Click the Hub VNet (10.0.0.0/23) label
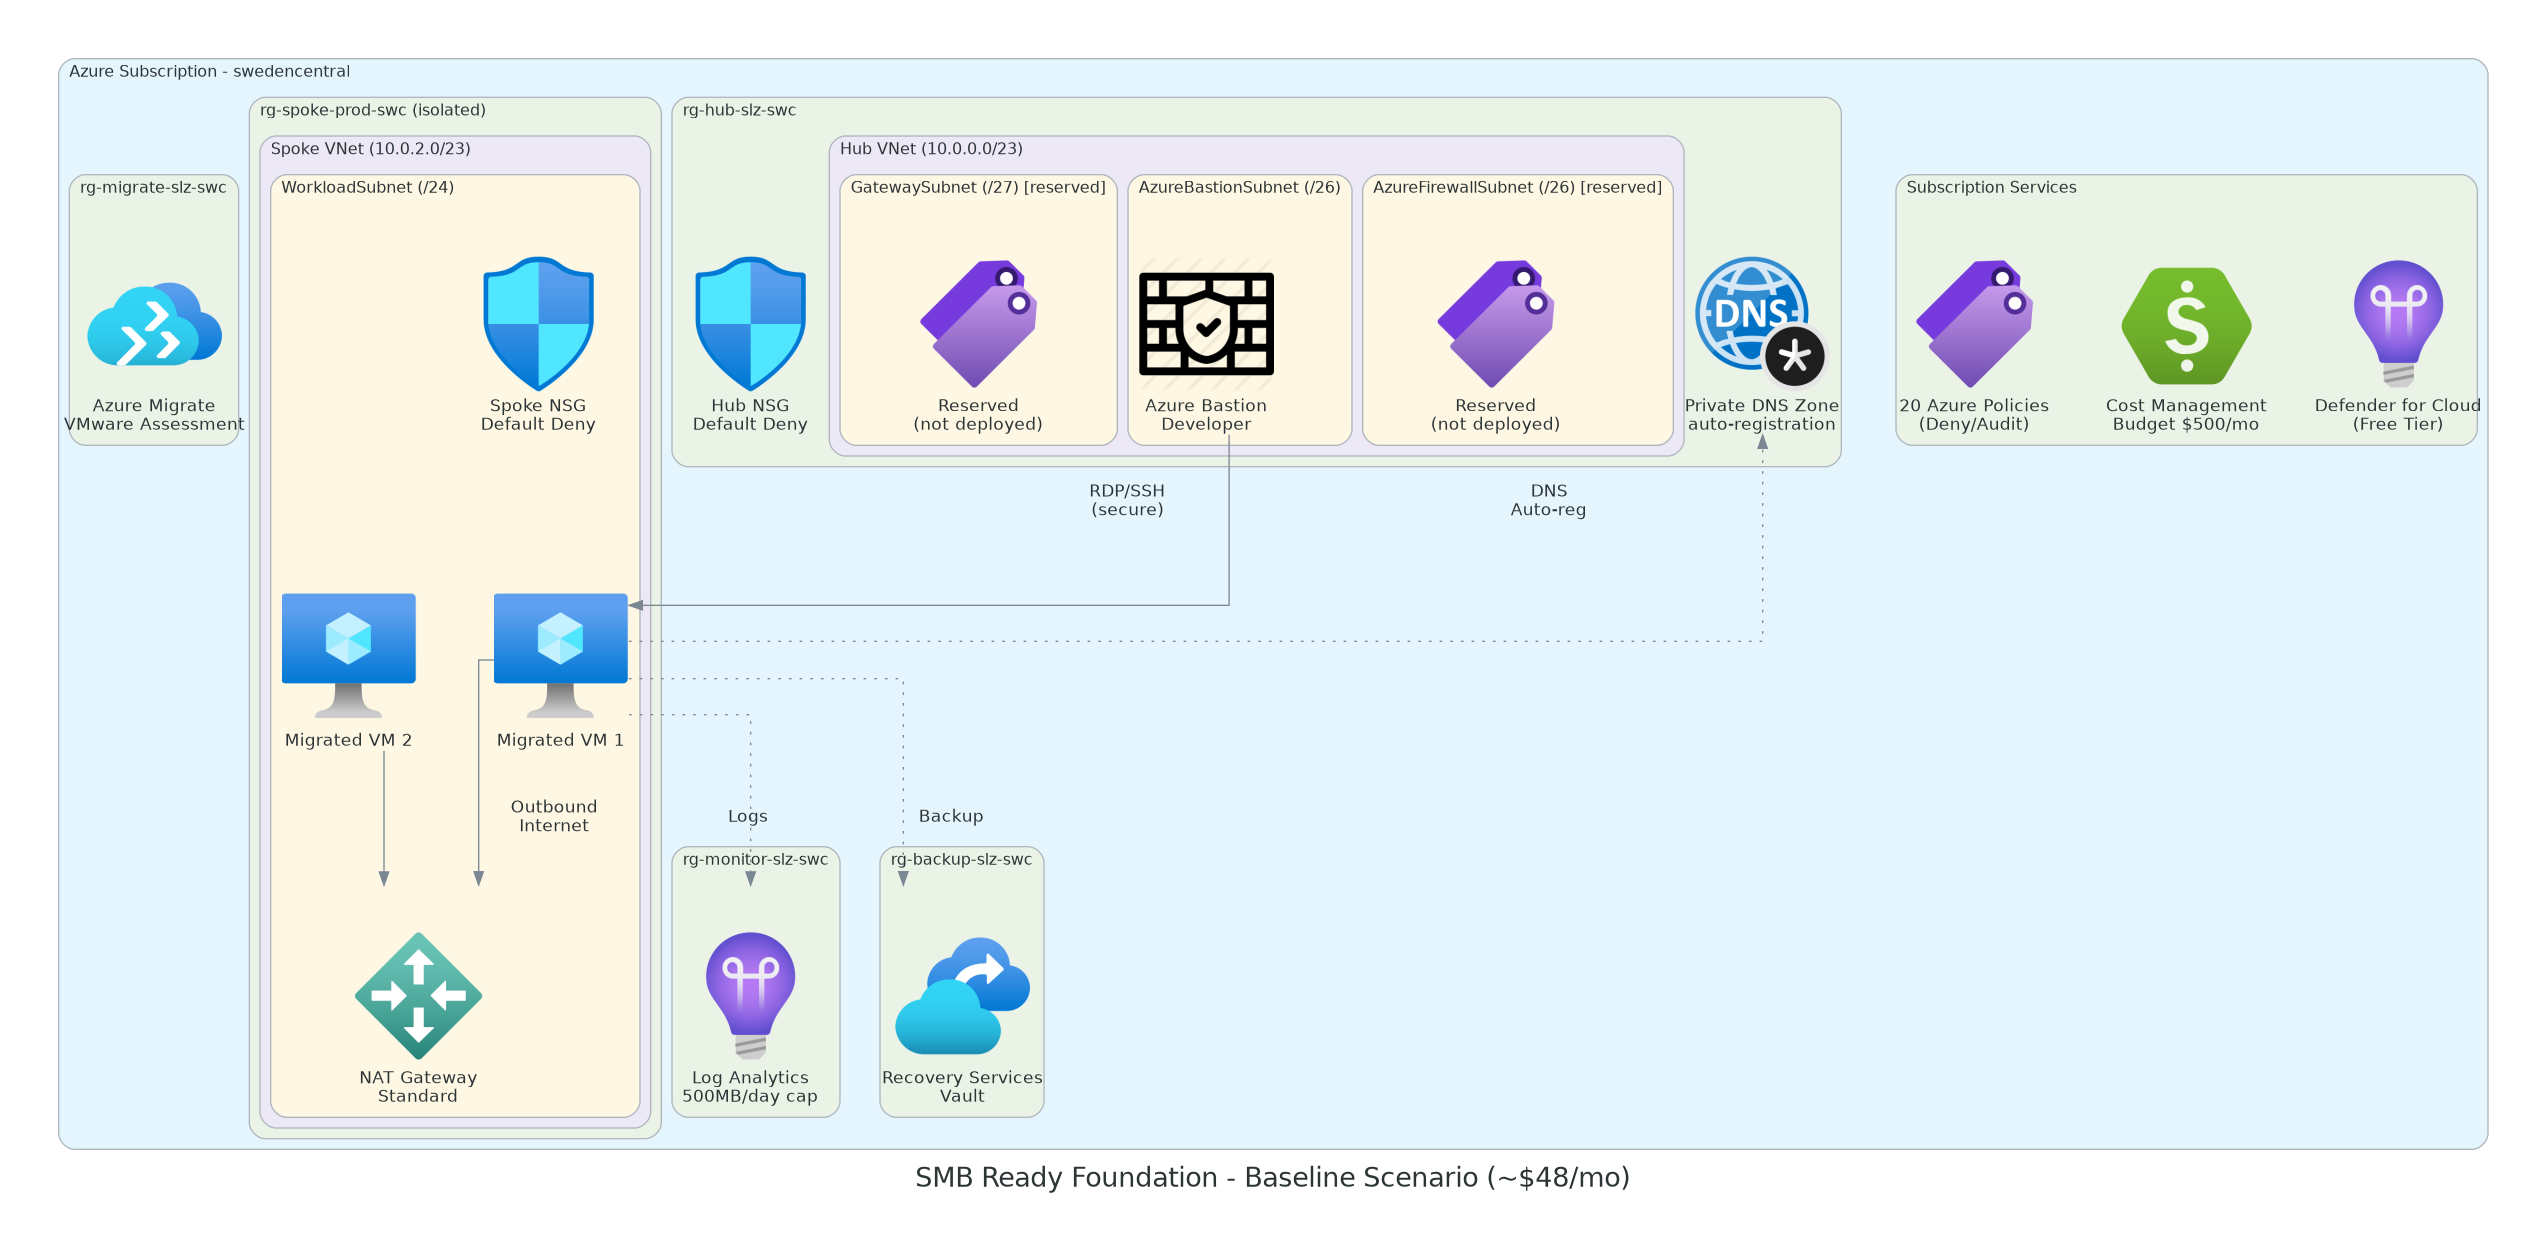The width and height of the screenshot is (2547, 1248). tap(930, 148)
